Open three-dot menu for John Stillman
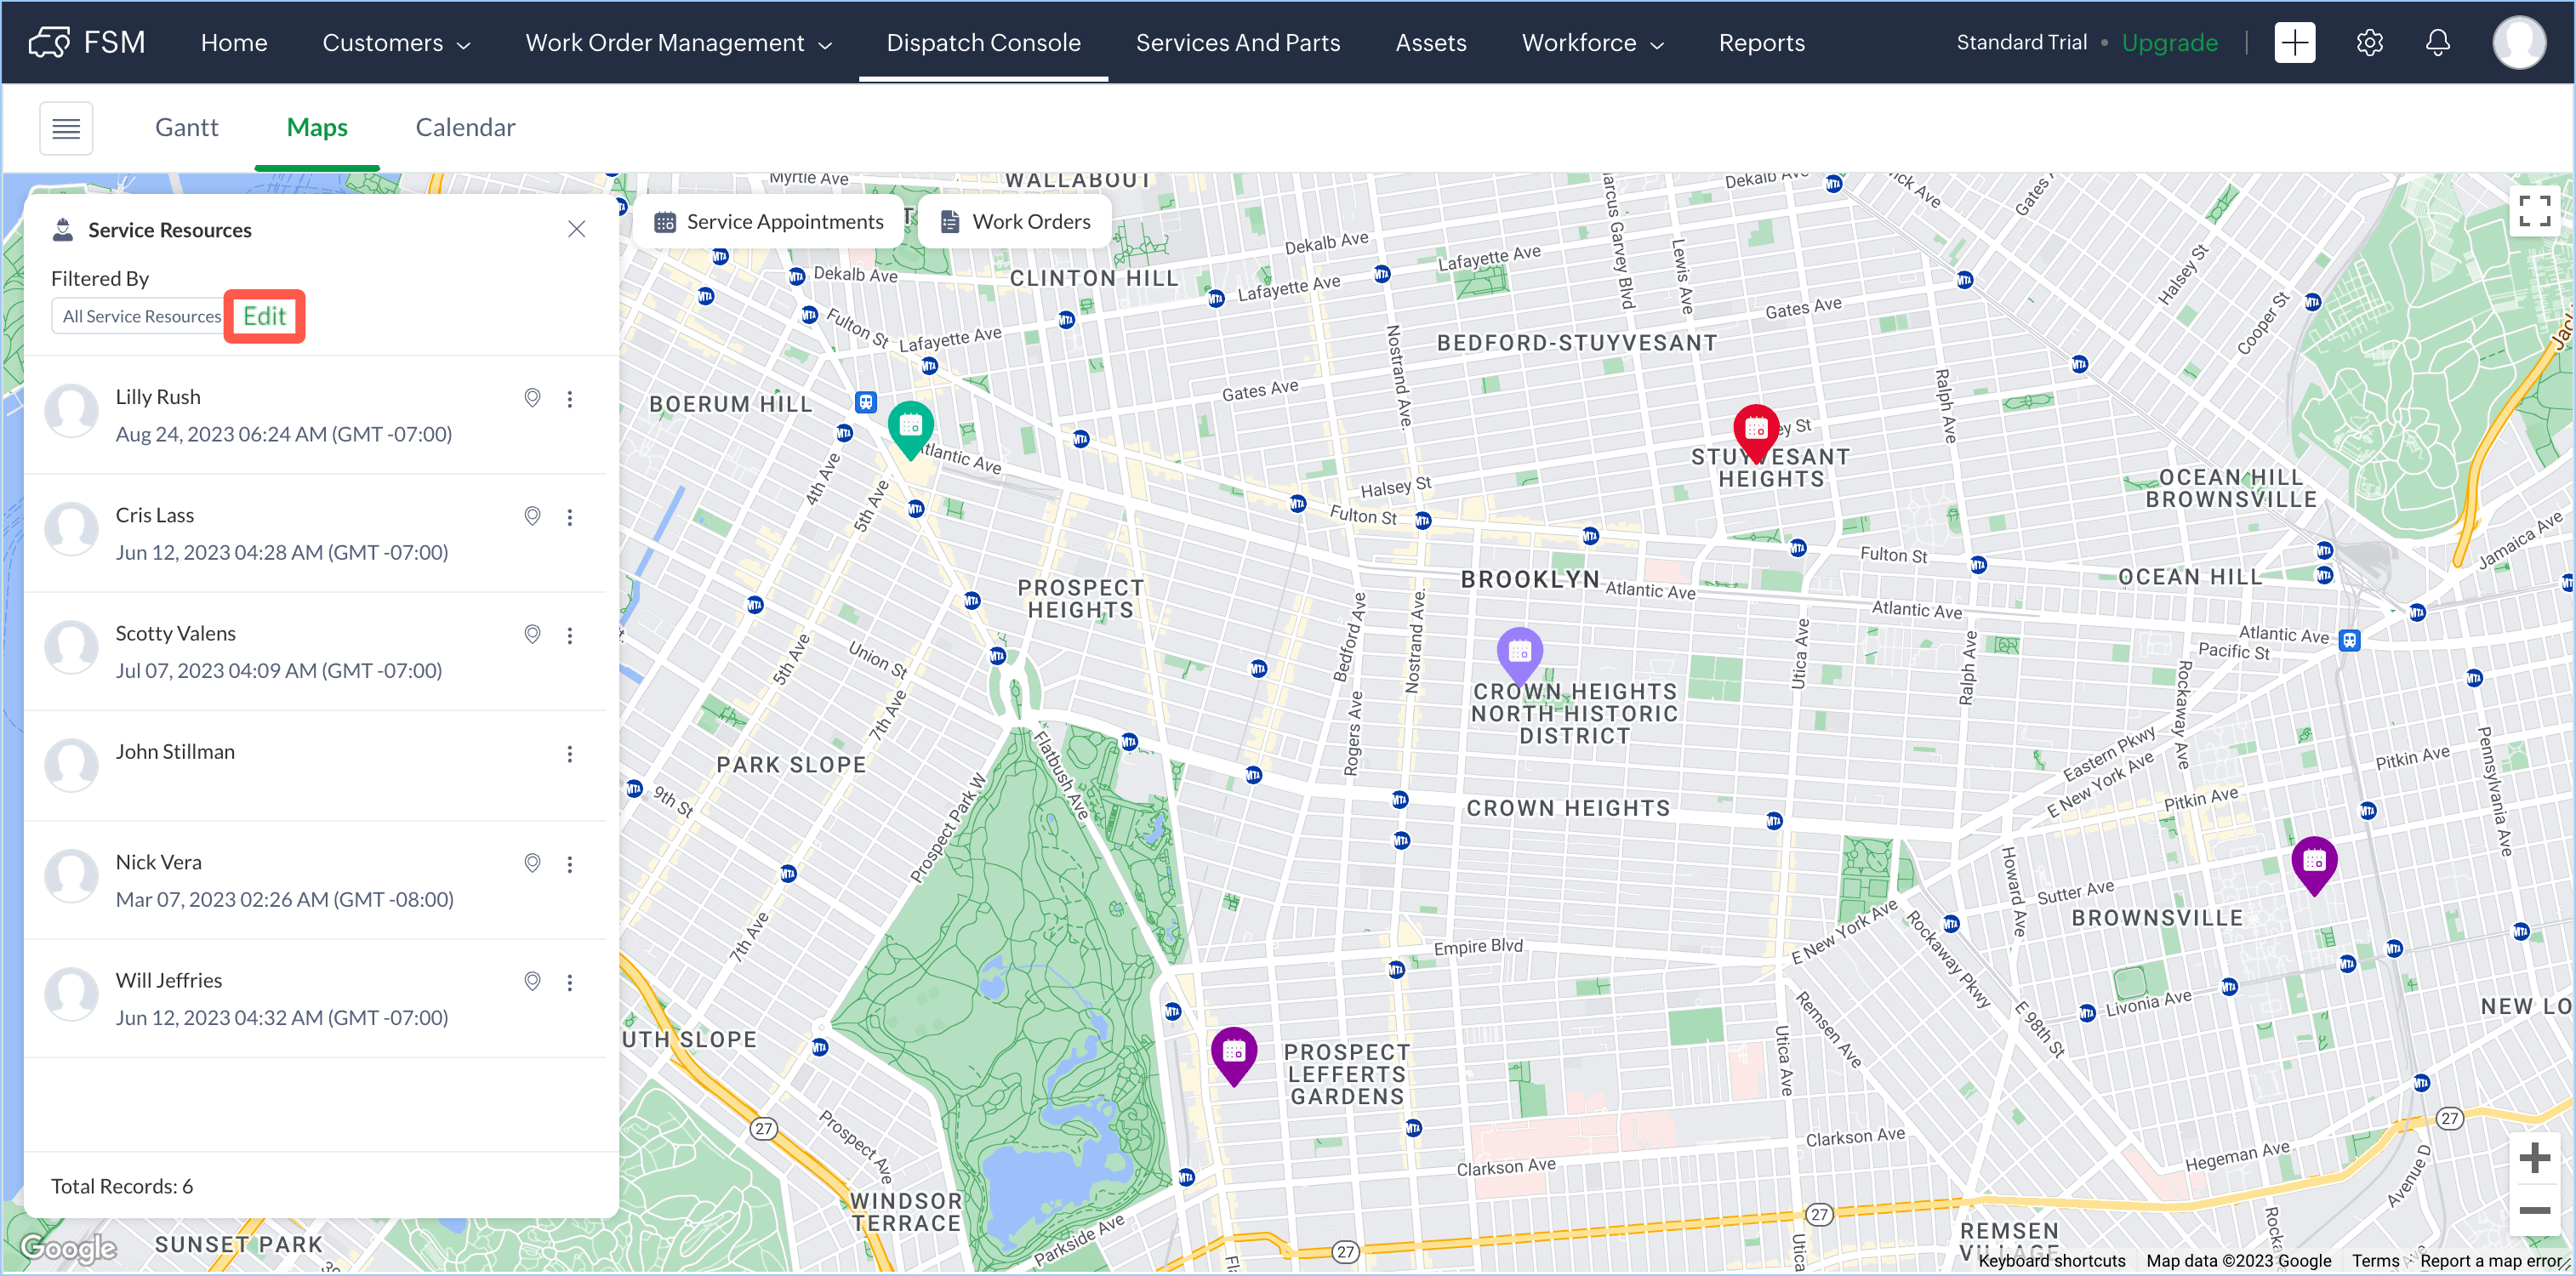 pos(570,754)
